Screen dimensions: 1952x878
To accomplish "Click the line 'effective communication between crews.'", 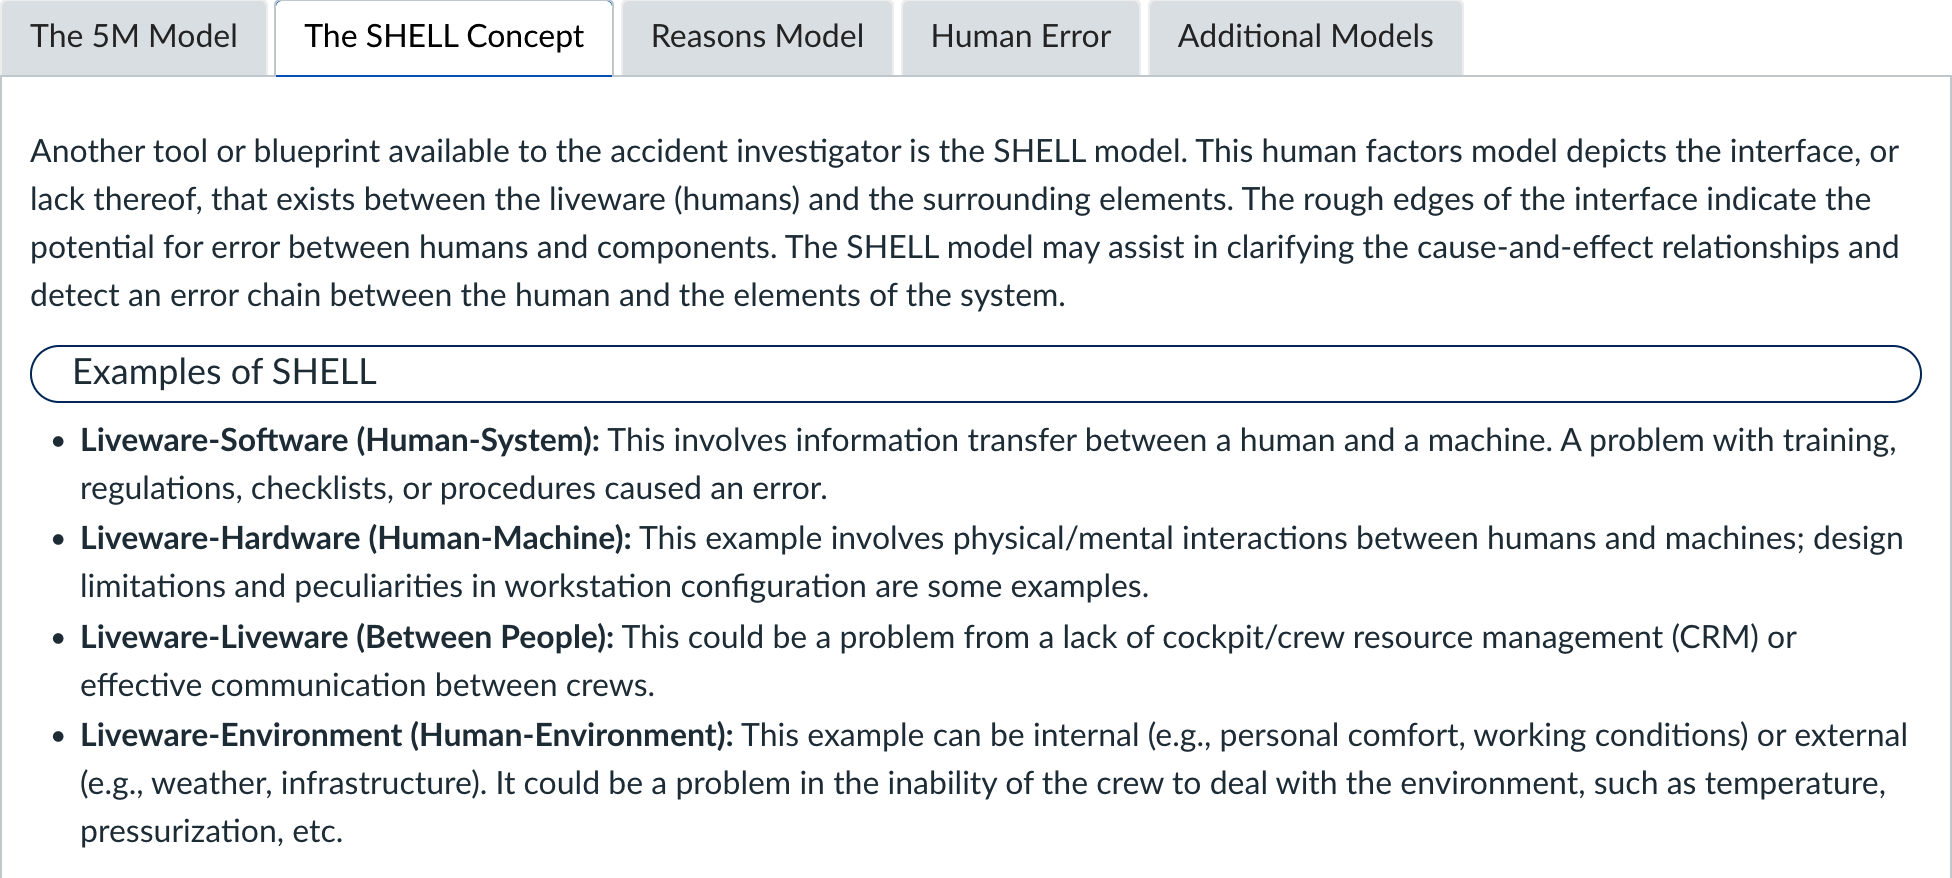I will [x=367, y=685].
